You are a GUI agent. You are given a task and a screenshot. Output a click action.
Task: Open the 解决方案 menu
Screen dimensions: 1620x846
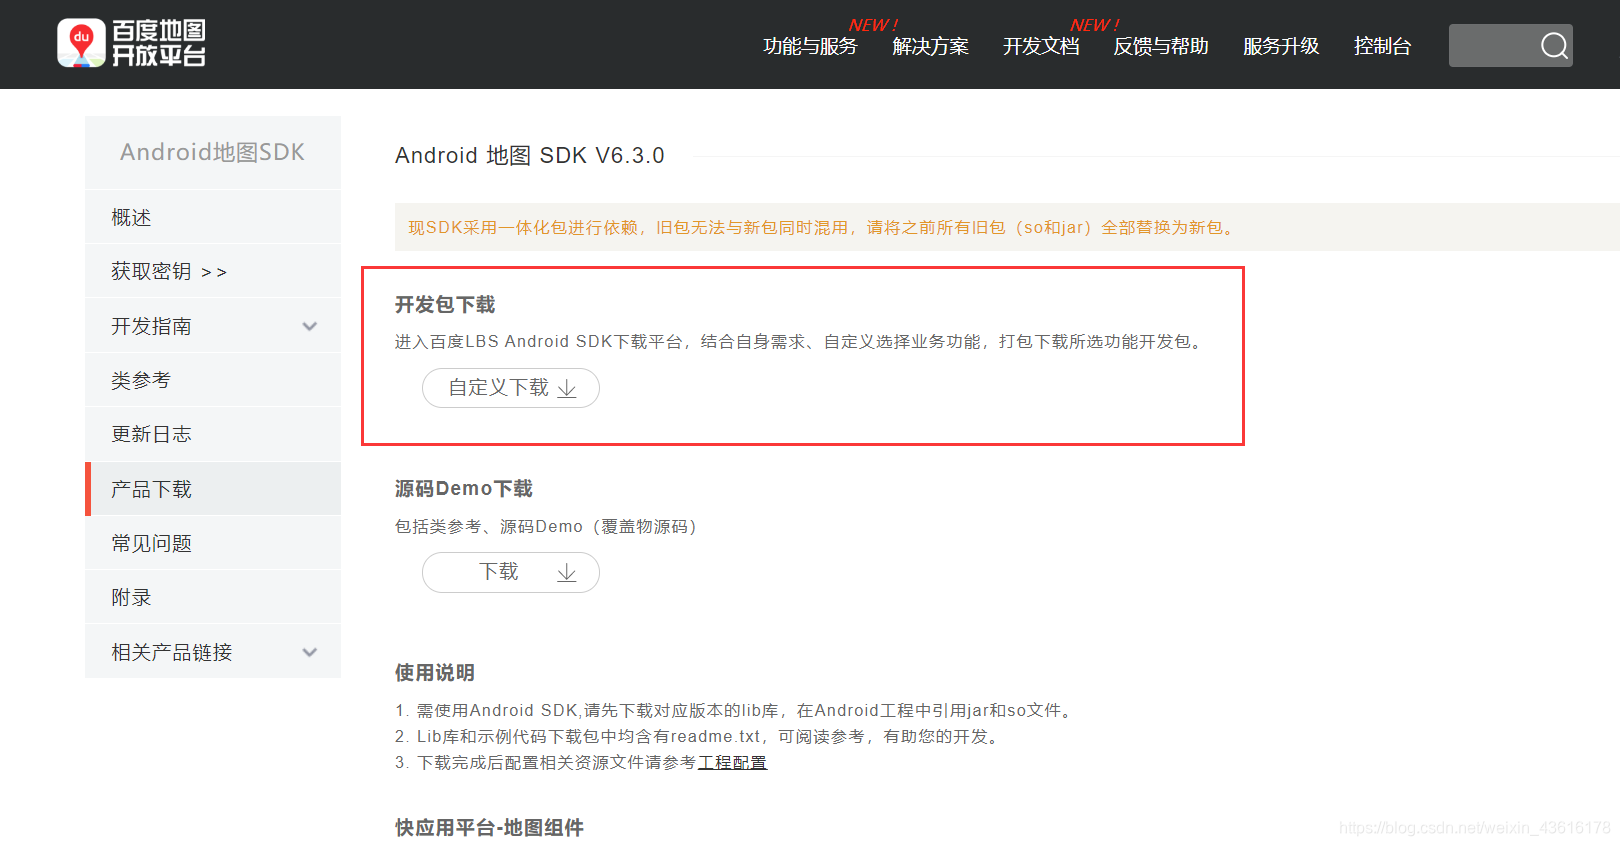tap(930, 46)
